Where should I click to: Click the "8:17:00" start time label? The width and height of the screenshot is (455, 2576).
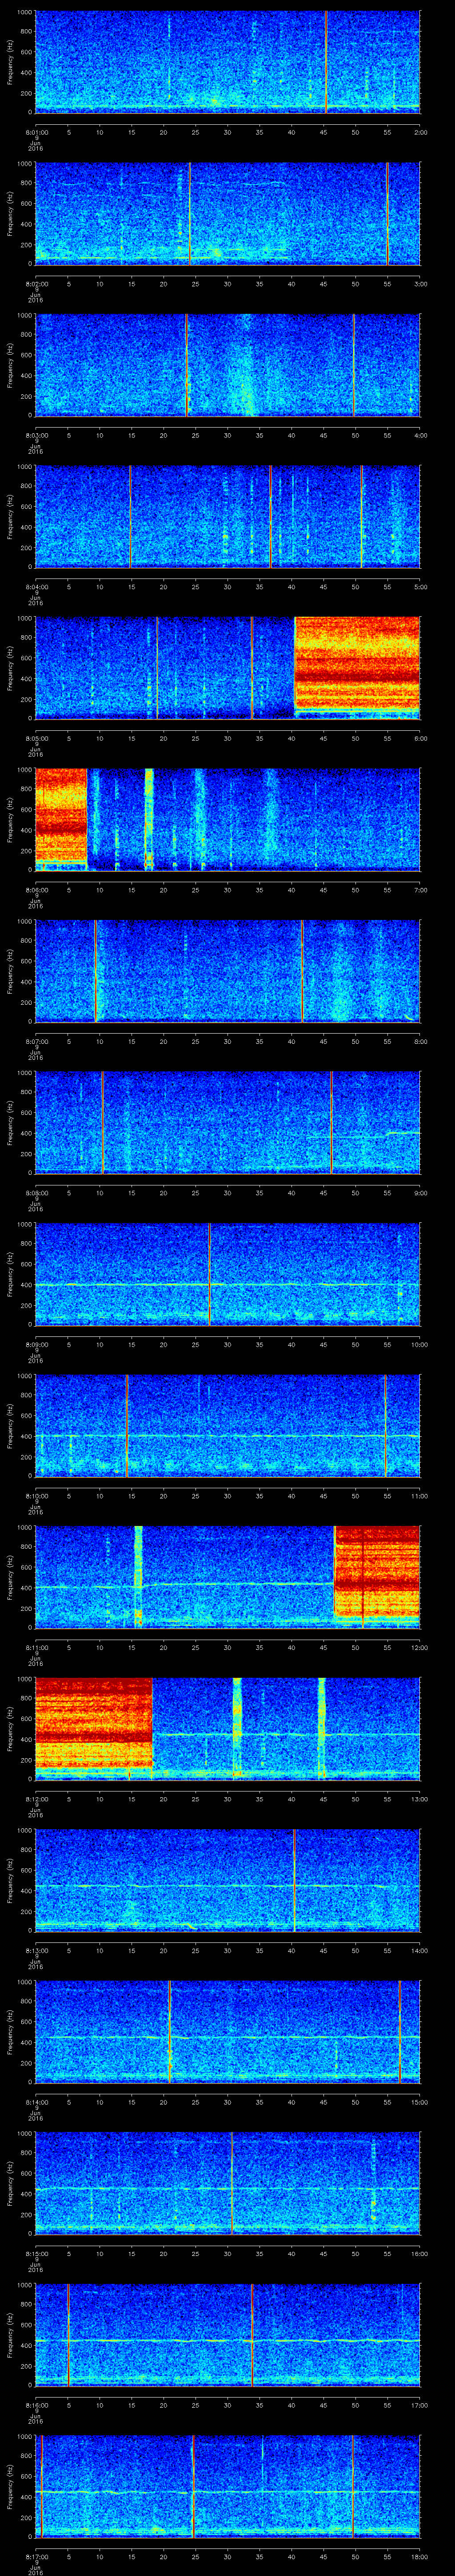point(35,2556)
